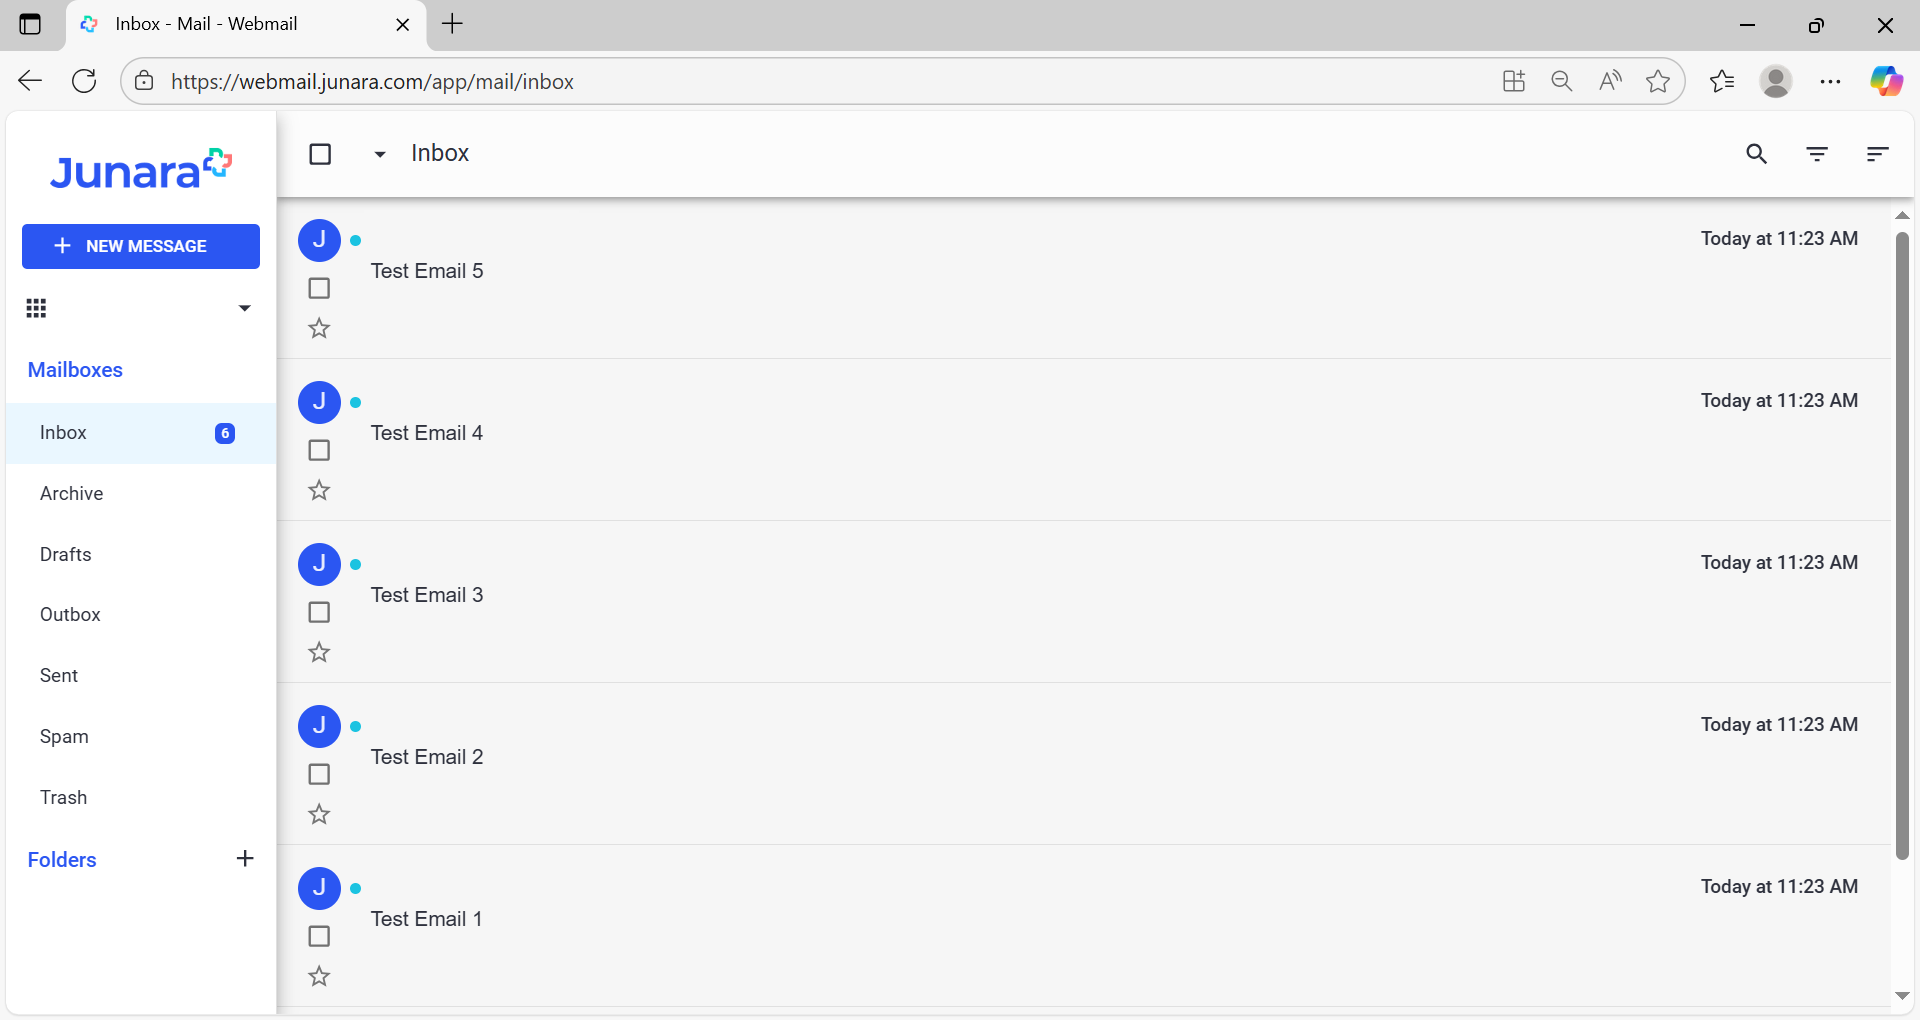Add a new folder with plus icon
This screenshot has width=1920, height=1020.
coord(245,859)
